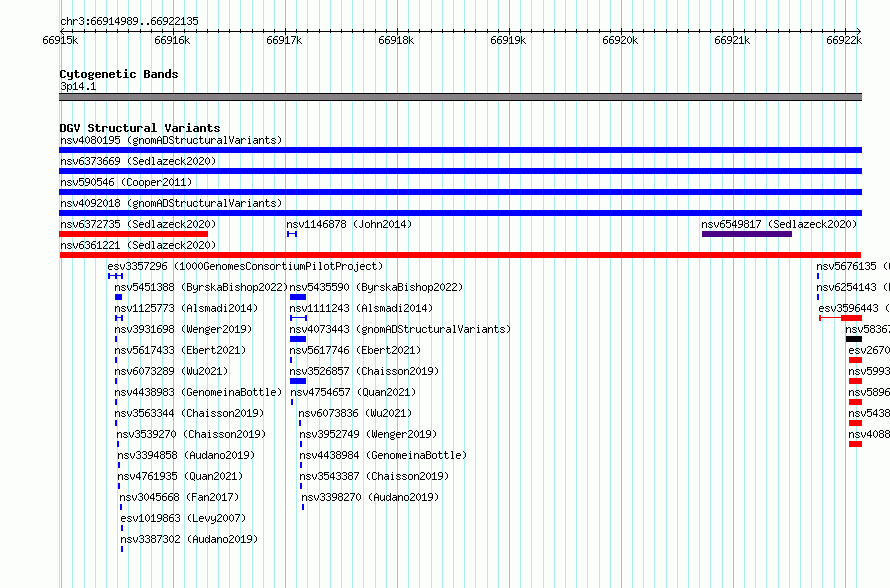Click the nsv6372735 (Sedlazeck2020) label
The image size is (890, 588).
(x=138, y=224)
